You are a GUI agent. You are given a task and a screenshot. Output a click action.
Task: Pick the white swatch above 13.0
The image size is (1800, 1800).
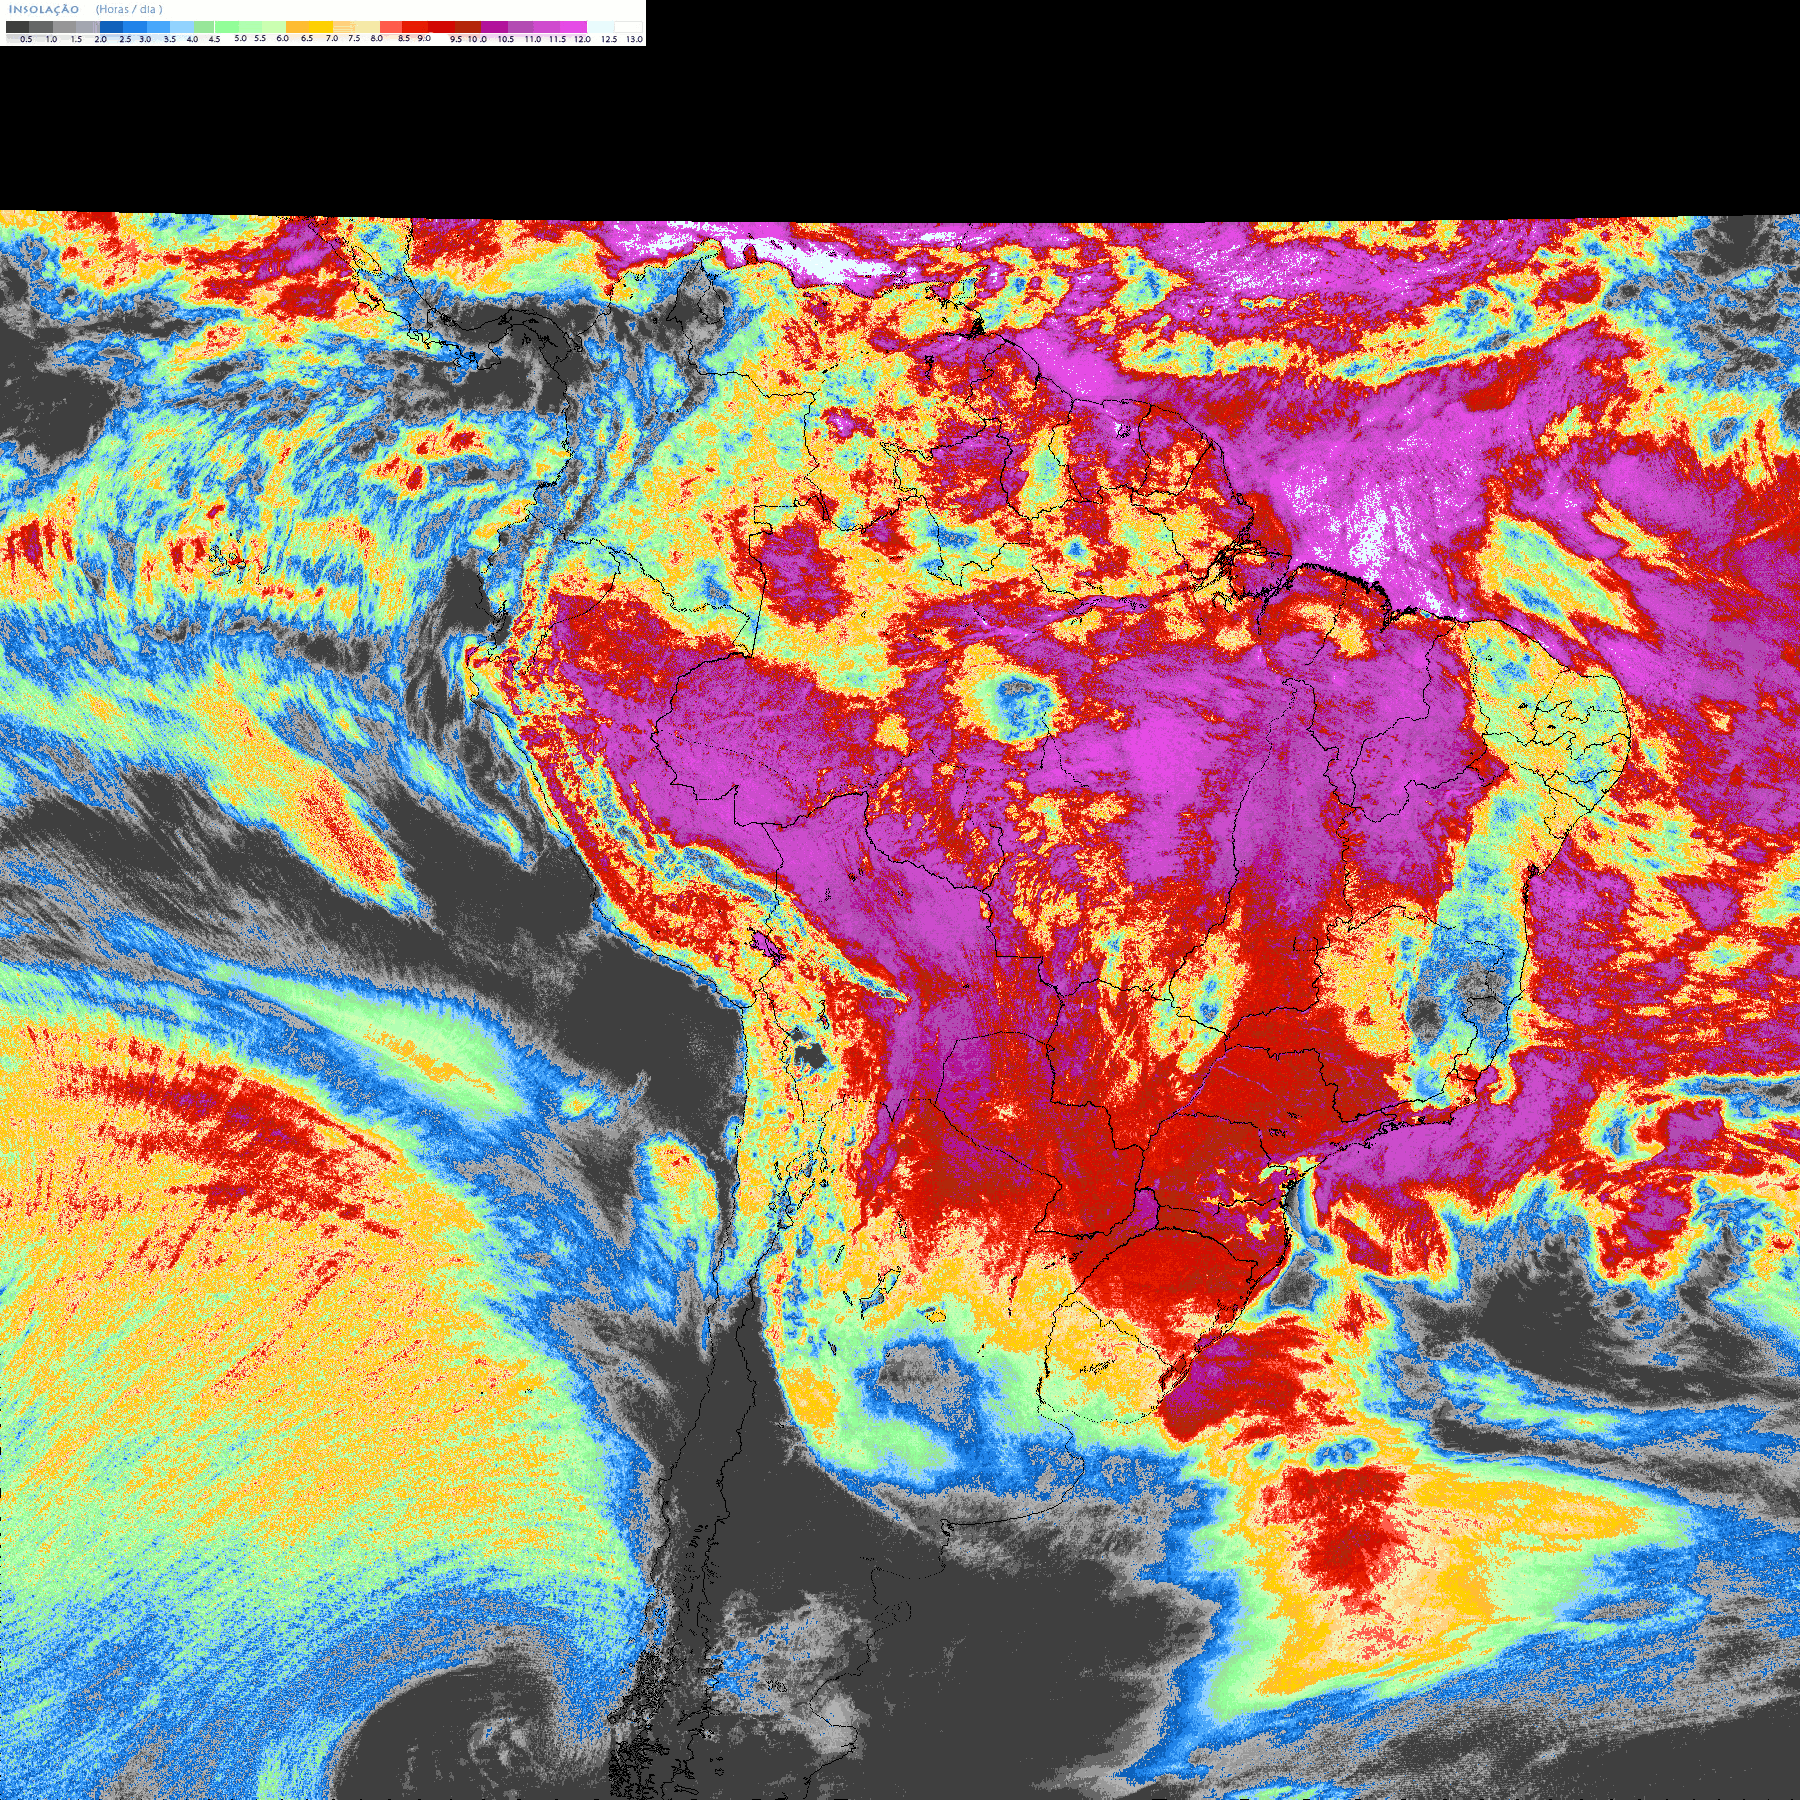[628, 27]
